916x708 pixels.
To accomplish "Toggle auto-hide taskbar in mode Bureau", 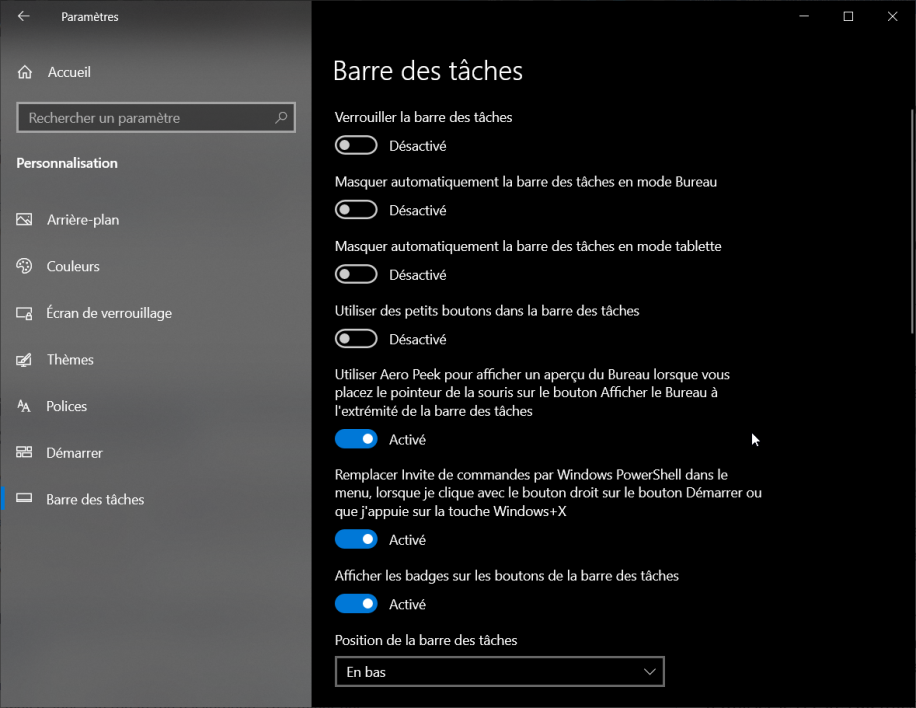I will (356, 210).
